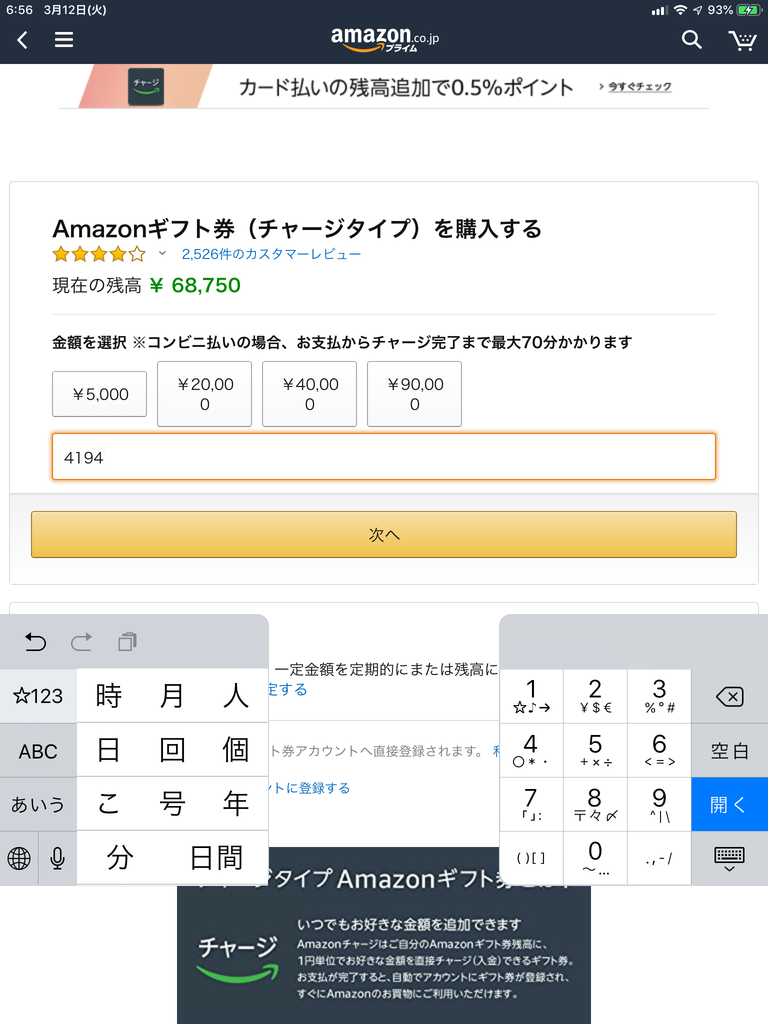Tap the number 9 key

pos(659,805)
